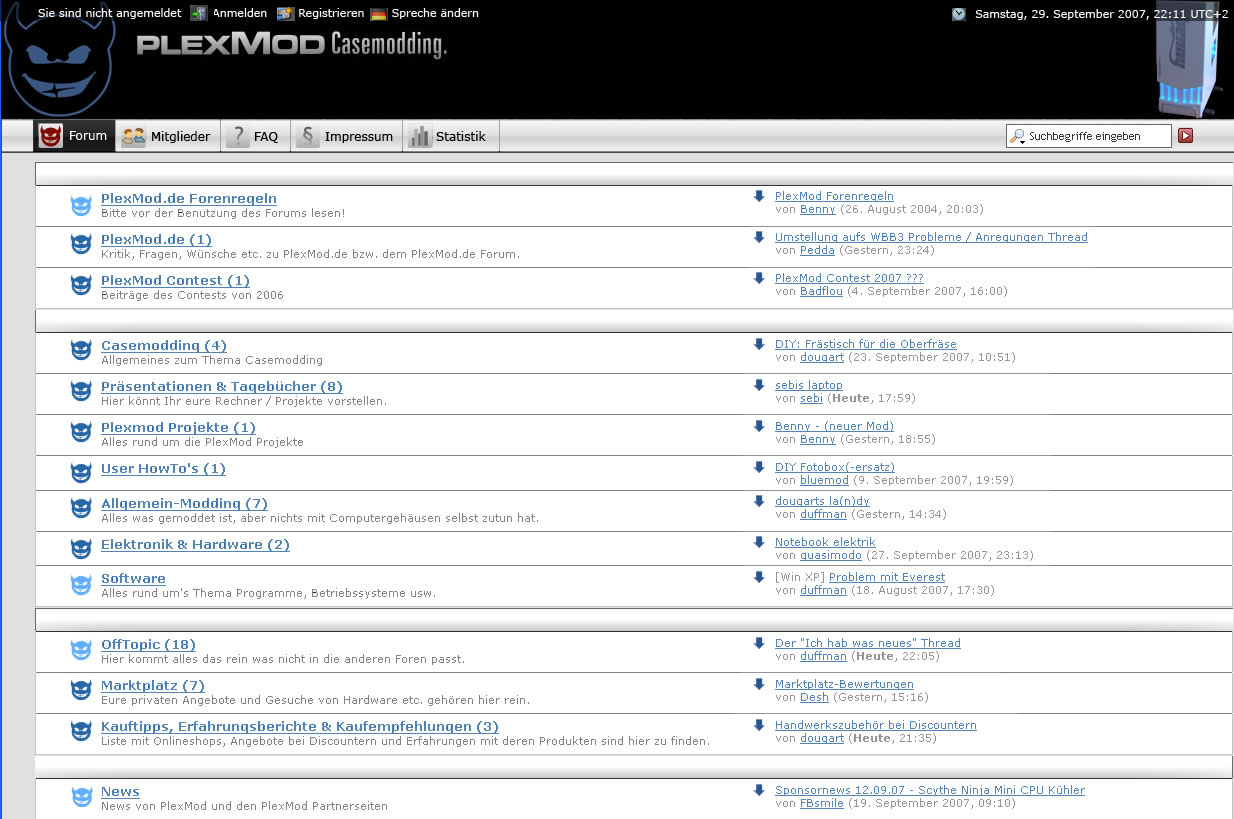Click the blue arrow beside PlexMod Forenregeln post

pos(759,196)
